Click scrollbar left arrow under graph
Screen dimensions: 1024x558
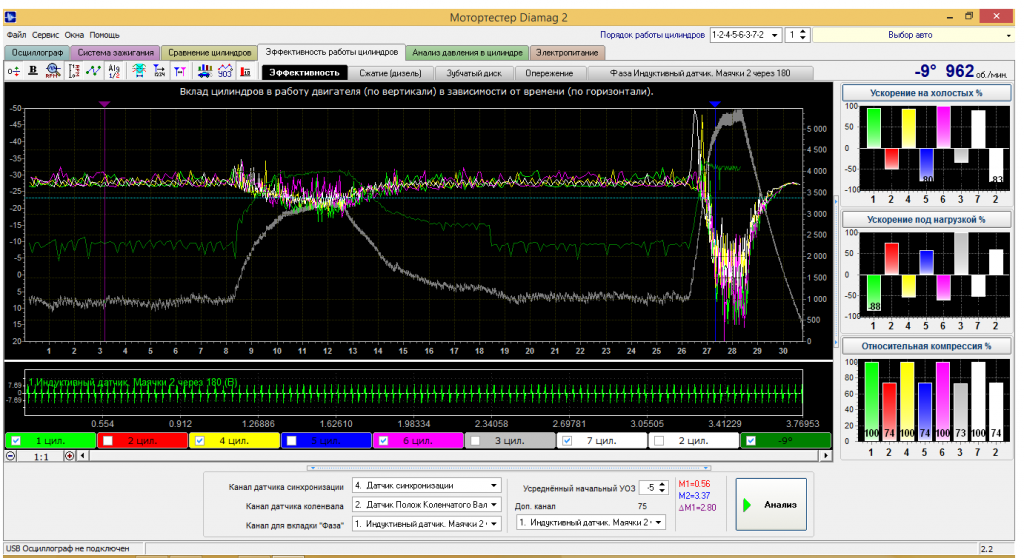[x=83, y=456]
